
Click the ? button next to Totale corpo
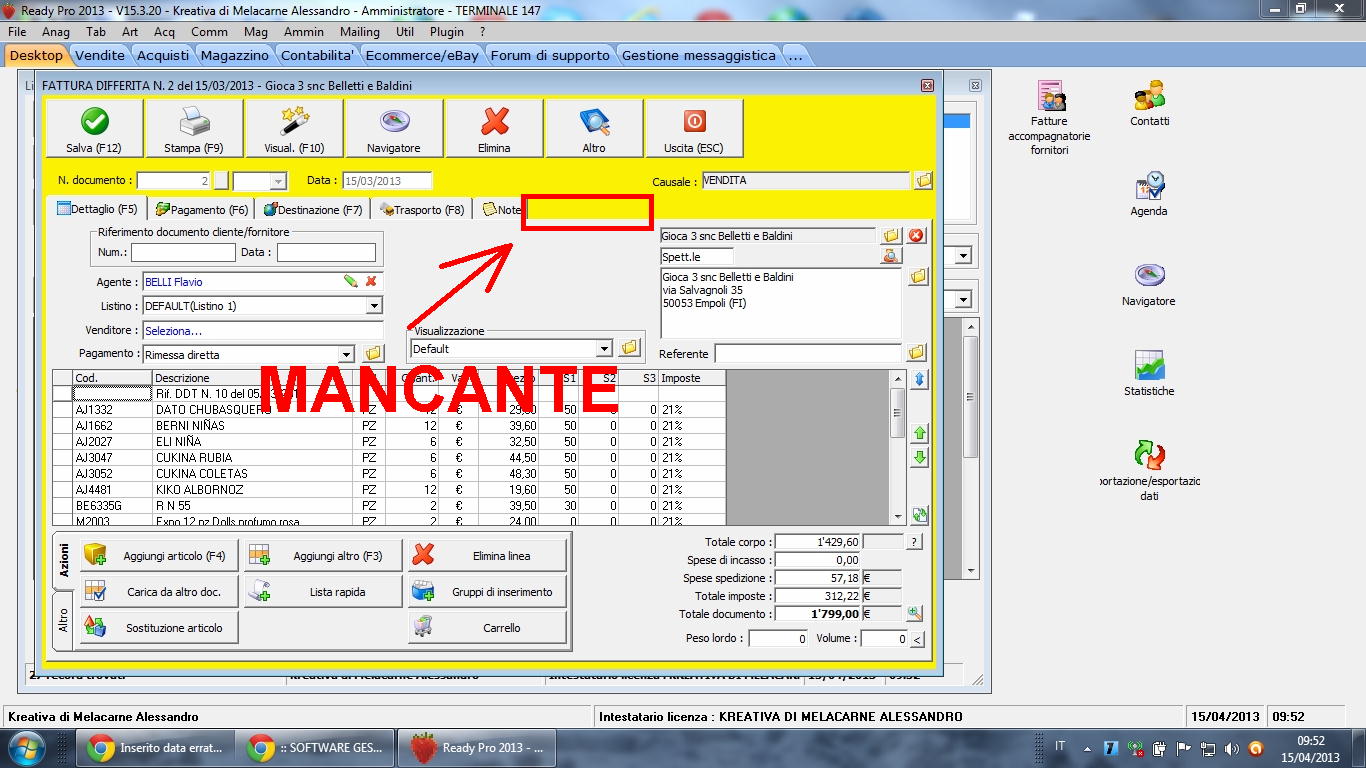click(914, 541)
